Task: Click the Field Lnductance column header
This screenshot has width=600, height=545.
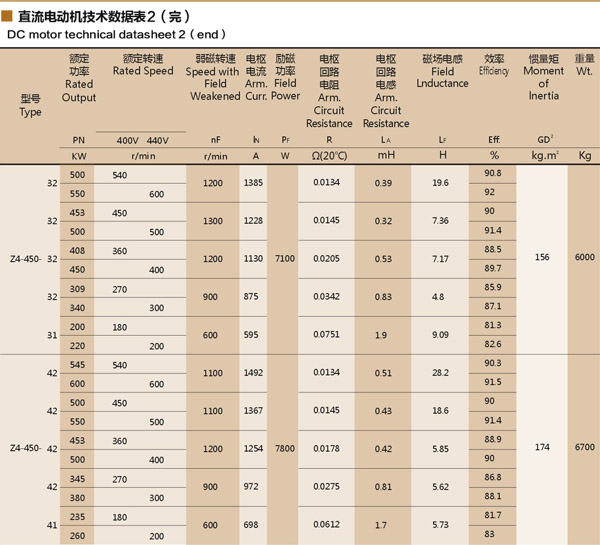Action: point(442,72)
